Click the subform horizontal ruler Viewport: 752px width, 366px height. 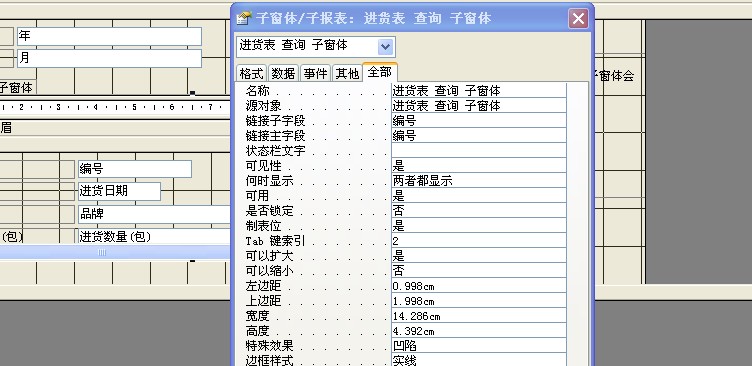click(x=115, y=107)
